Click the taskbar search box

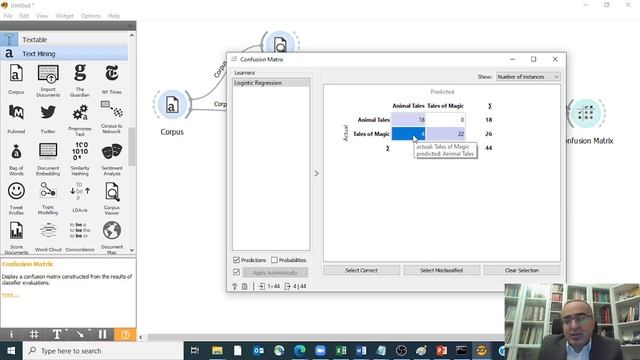pyautogui.click(x=103, y=351)
